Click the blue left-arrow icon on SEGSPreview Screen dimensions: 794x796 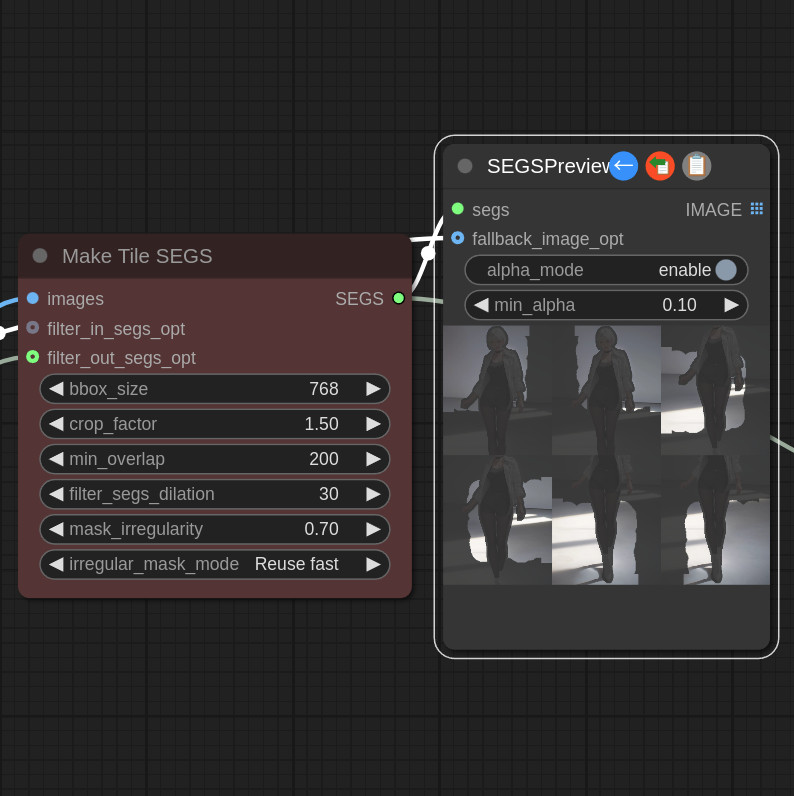click(x=623, y=166)
